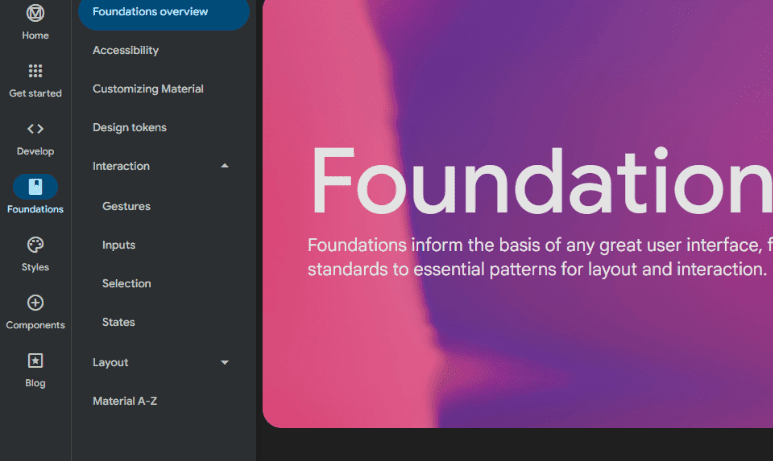Open the Gestures subpage
Image resolution: width=773 pixels, height=461 pixels.
[126, 206]
